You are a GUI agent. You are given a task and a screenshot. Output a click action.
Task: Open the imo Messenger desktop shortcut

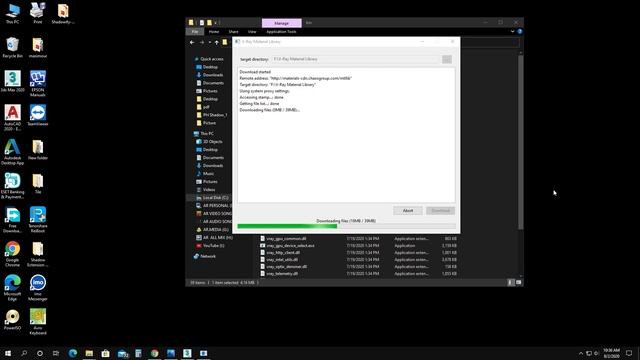pyautogui.click(x=38, y=287)
